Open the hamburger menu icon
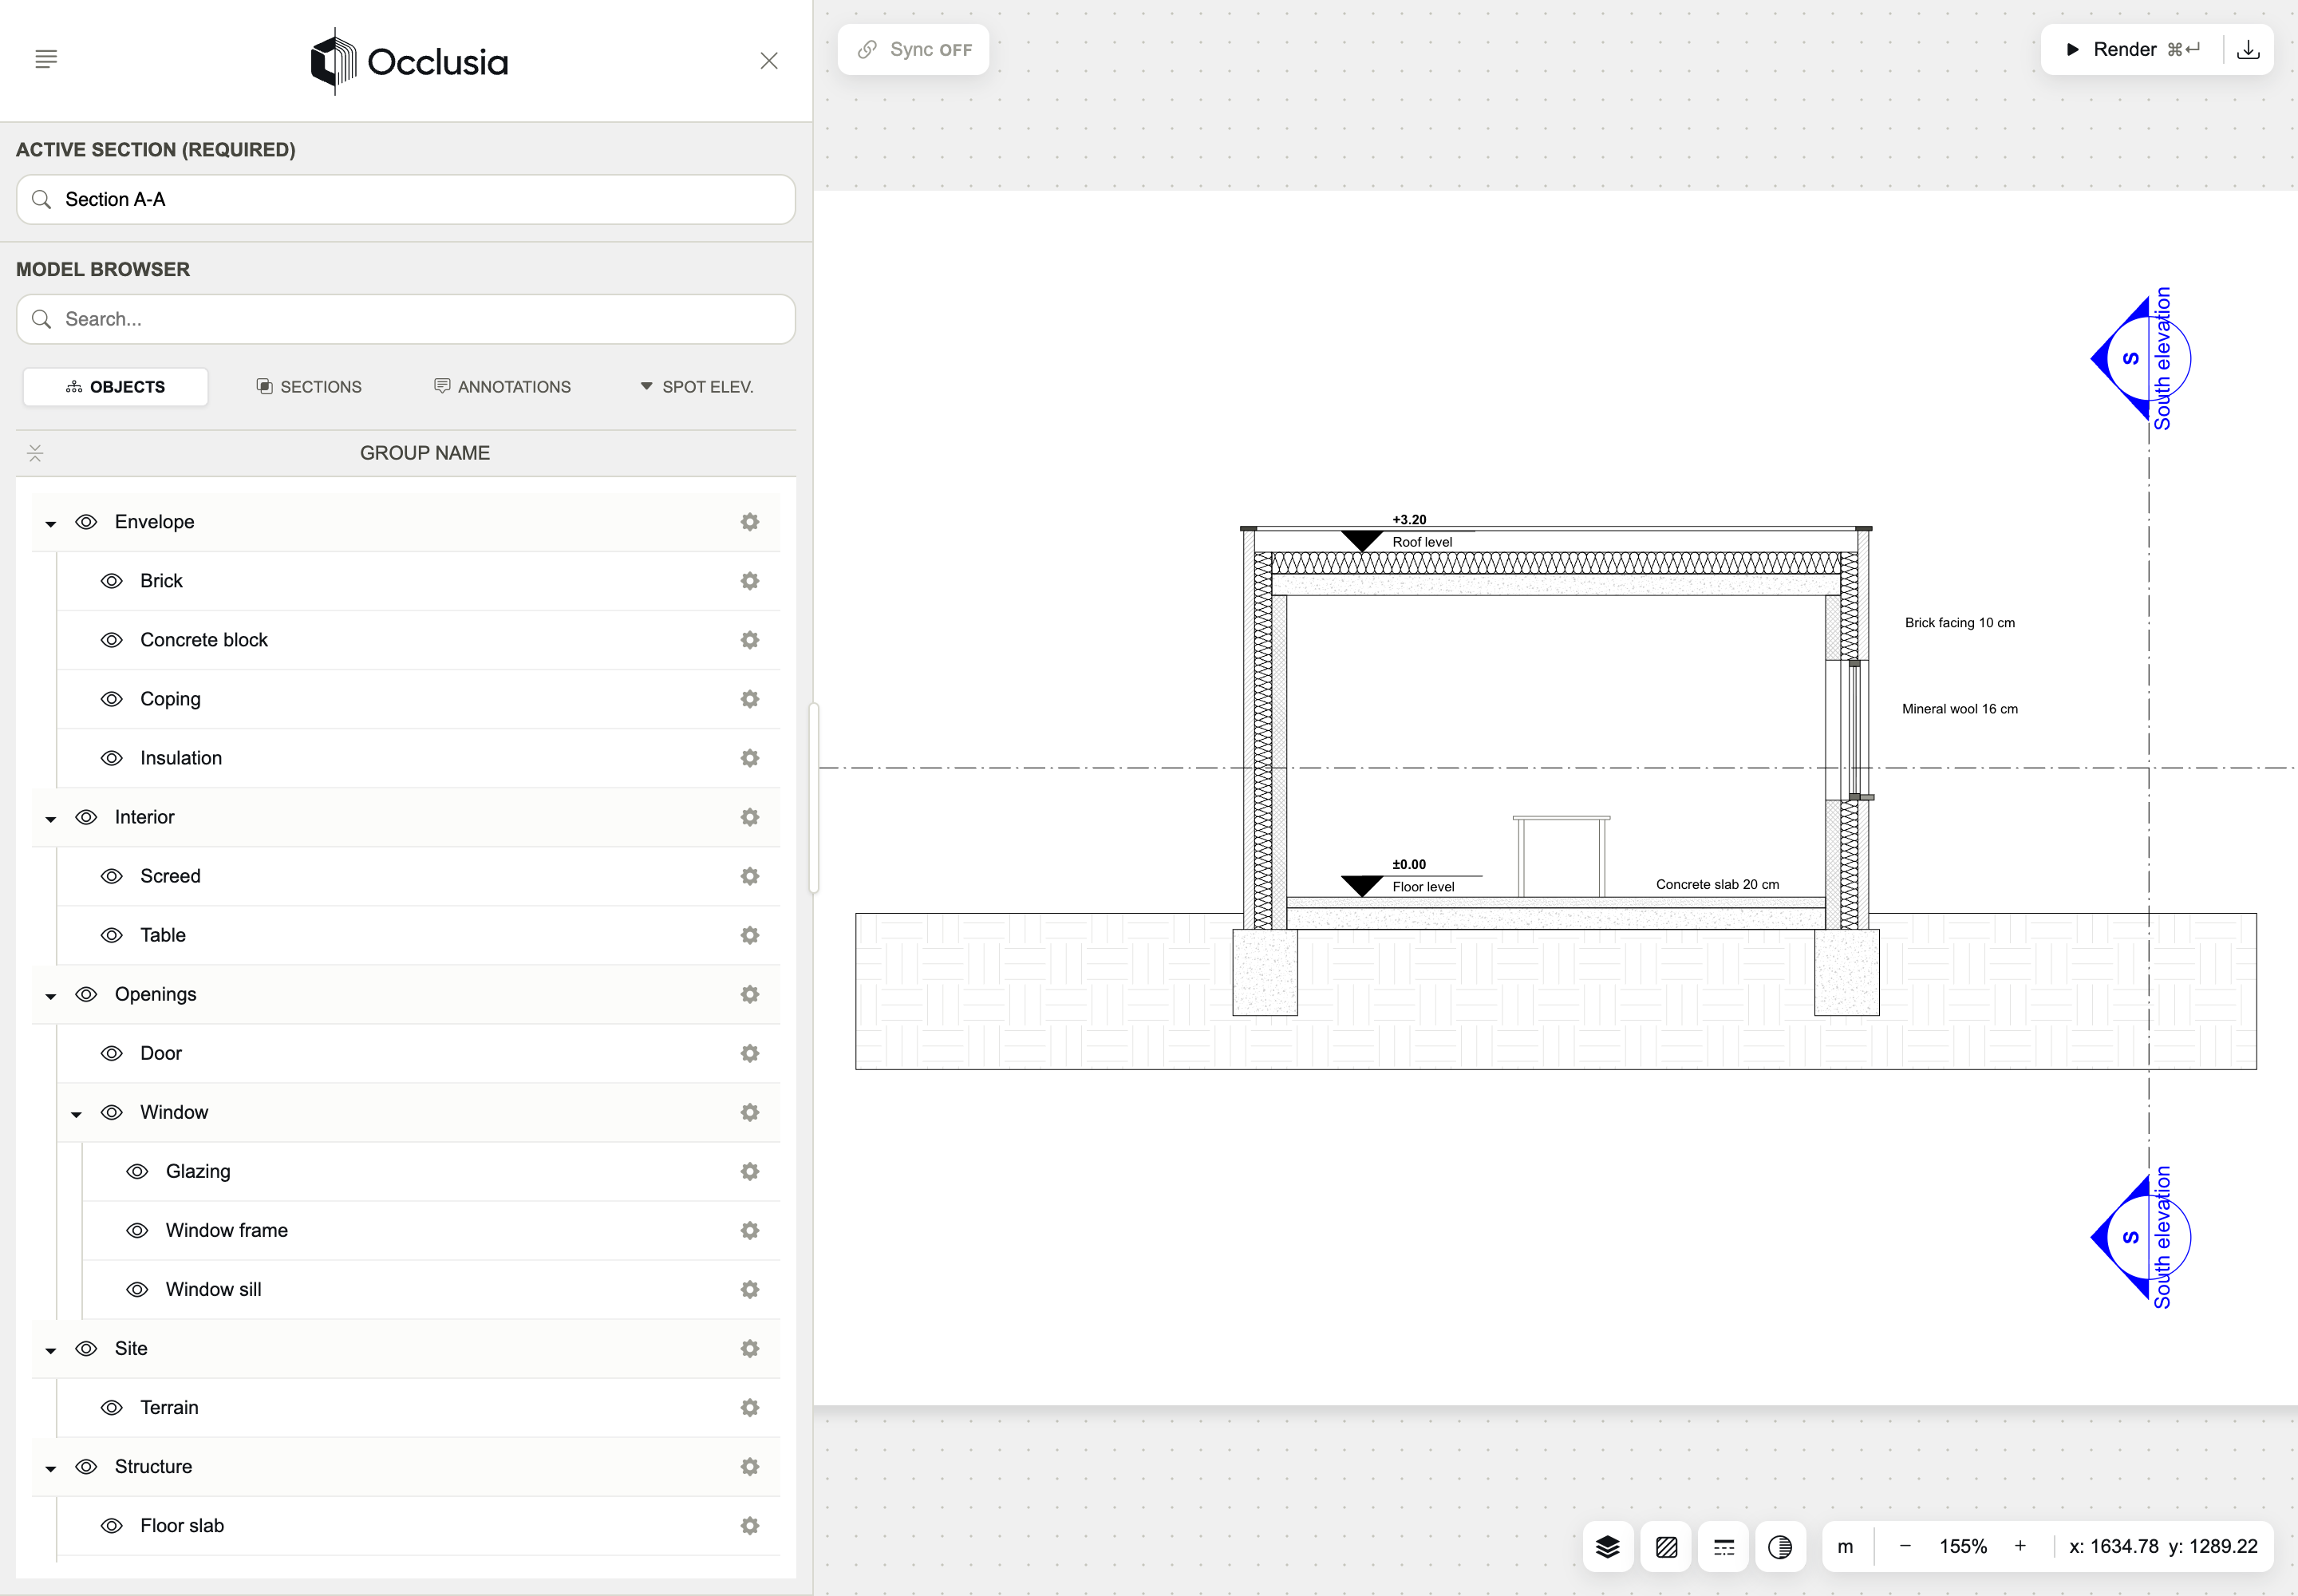 point(46,59)
